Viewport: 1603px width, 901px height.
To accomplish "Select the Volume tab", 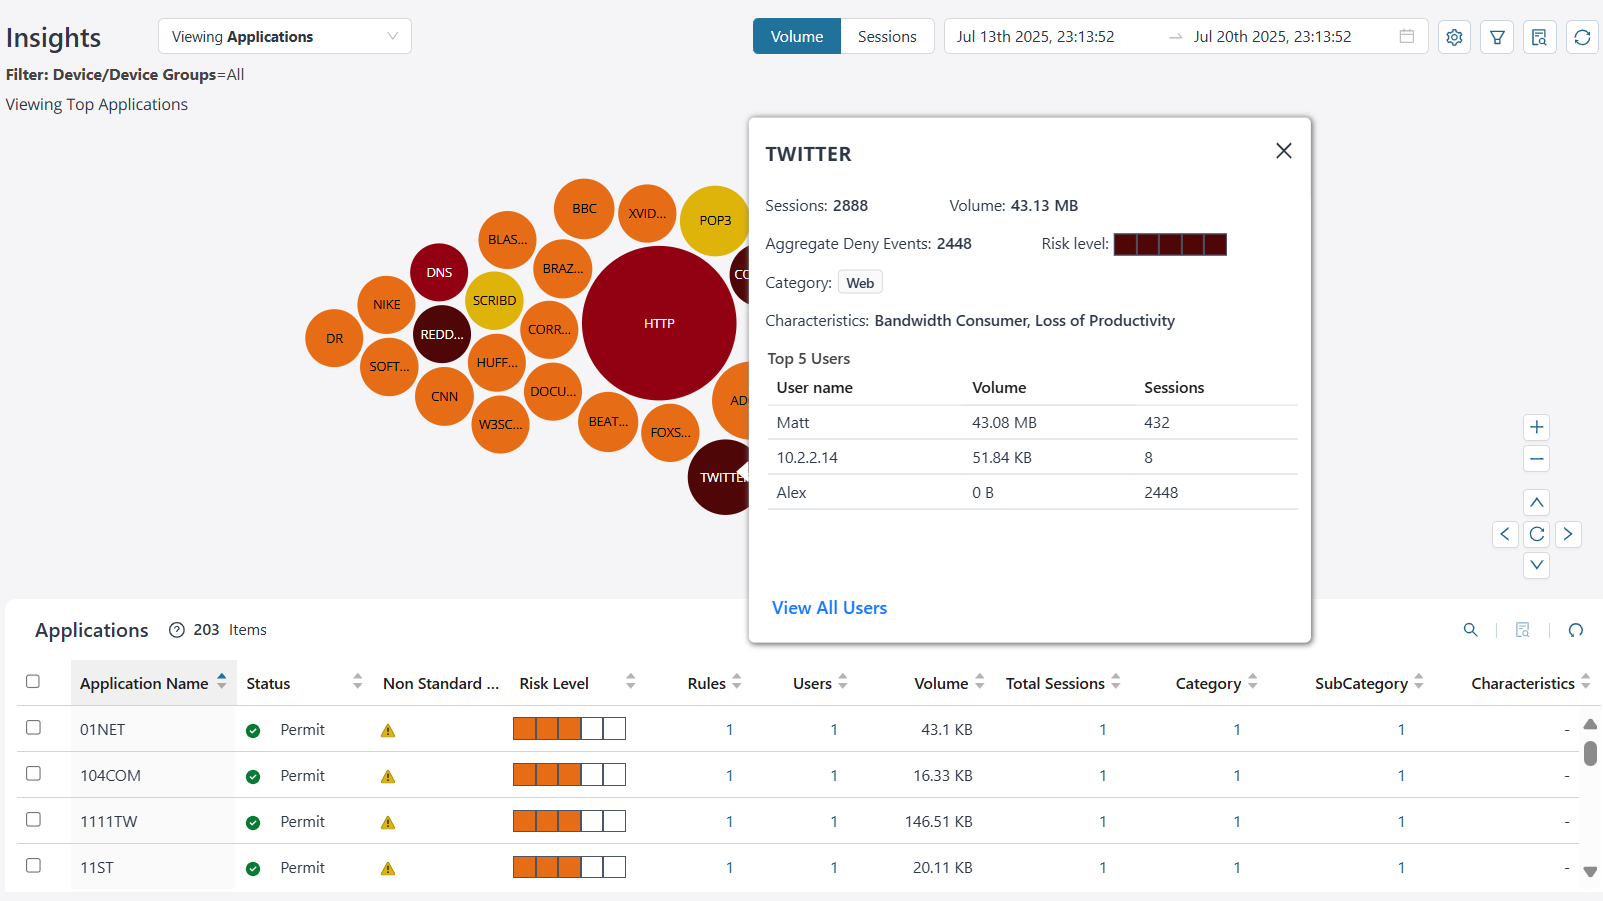I will pyautogui.click(x=796, y=36).
